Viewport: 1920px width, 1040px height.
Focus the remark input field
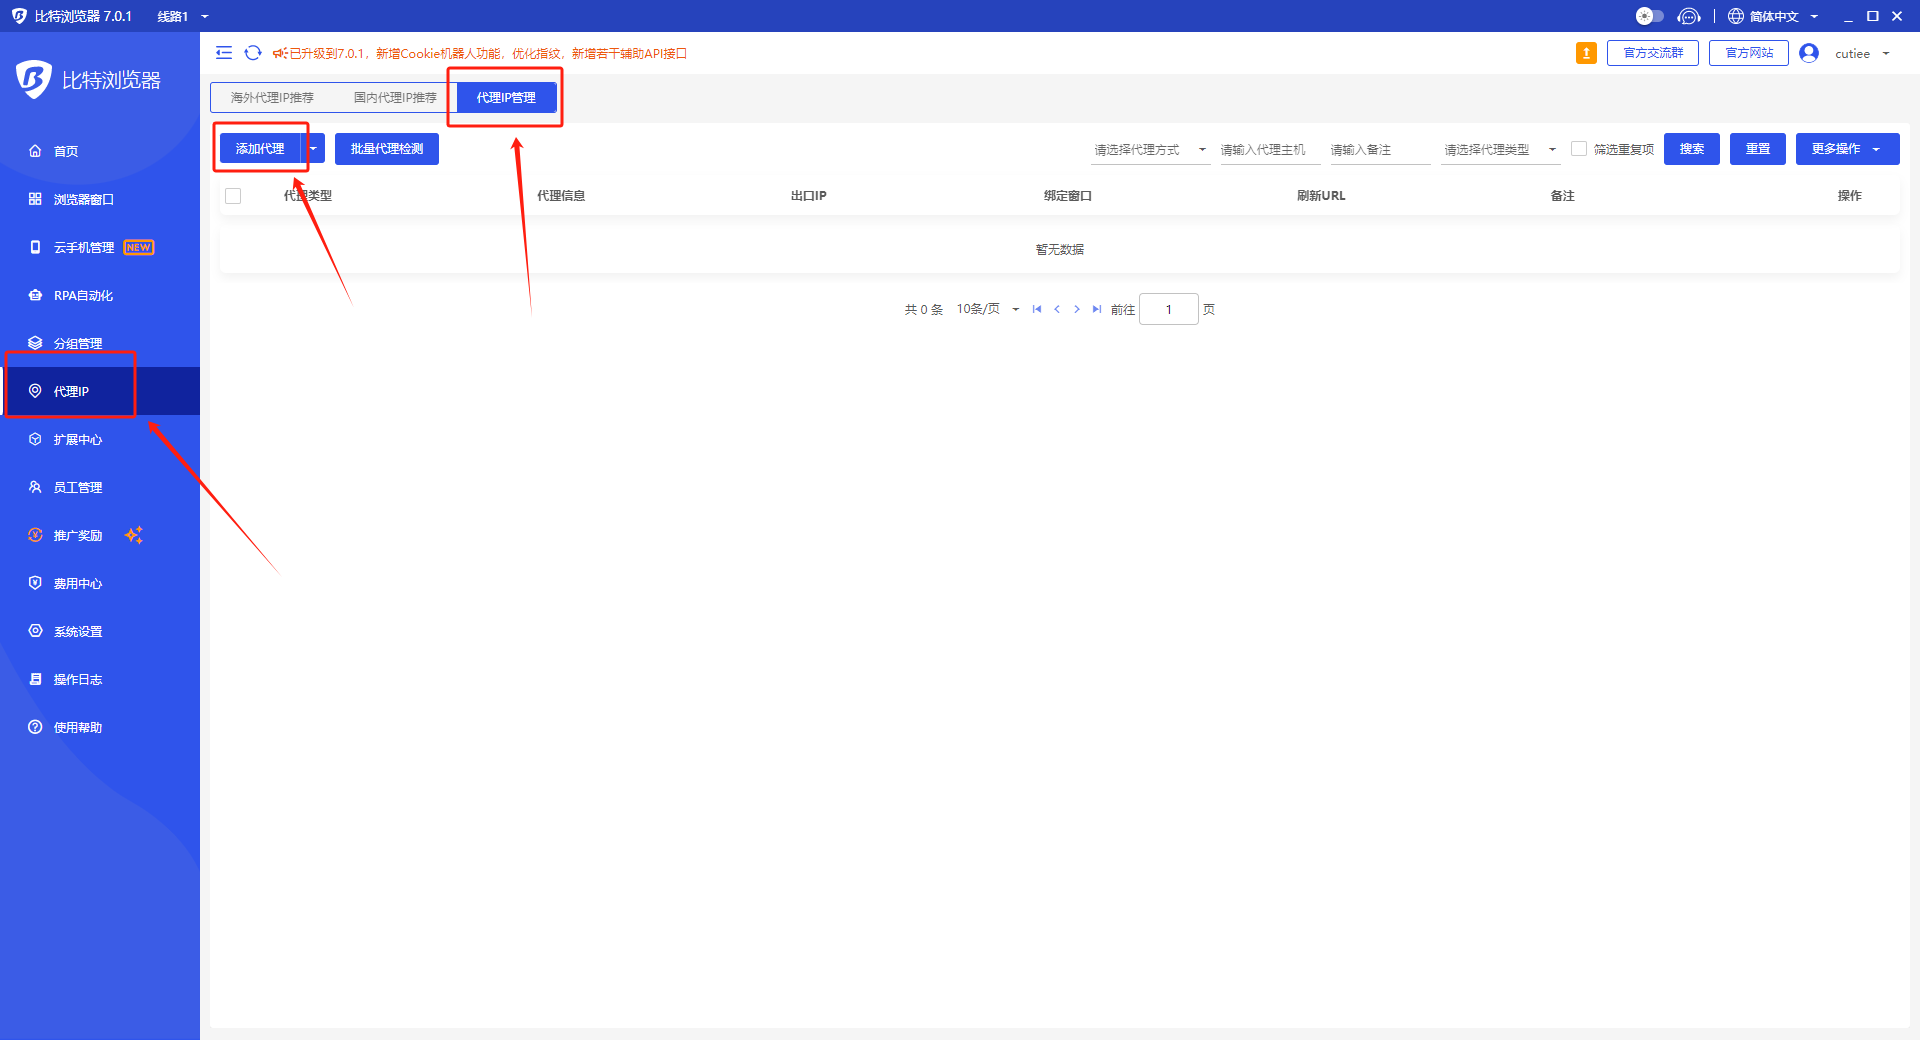click(x=1380, y=149)
